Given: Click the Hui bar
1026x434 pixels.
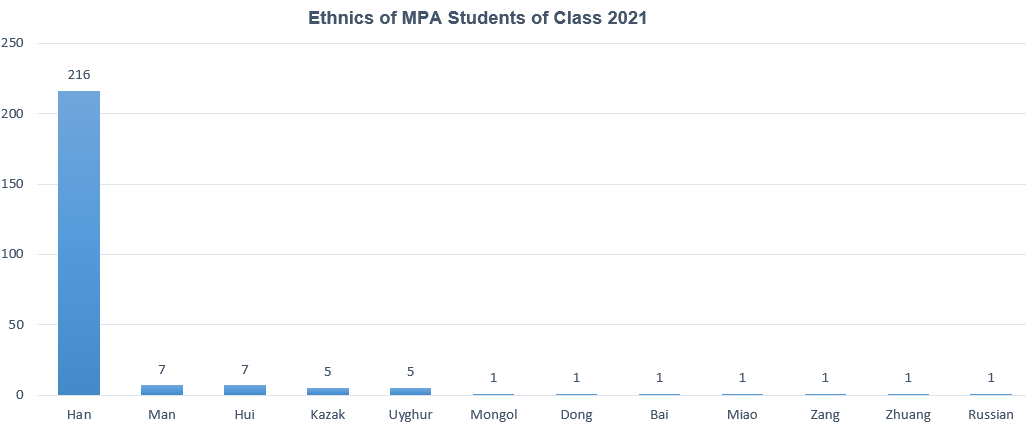Looking at the screenshot, I should [245, 390].
